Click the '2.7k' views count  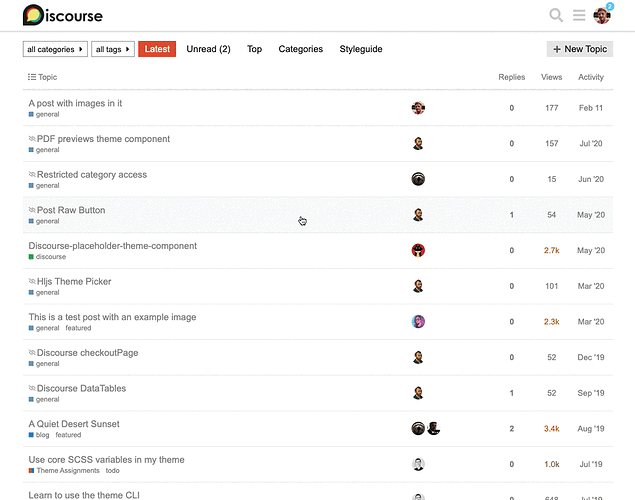[552, 251]
